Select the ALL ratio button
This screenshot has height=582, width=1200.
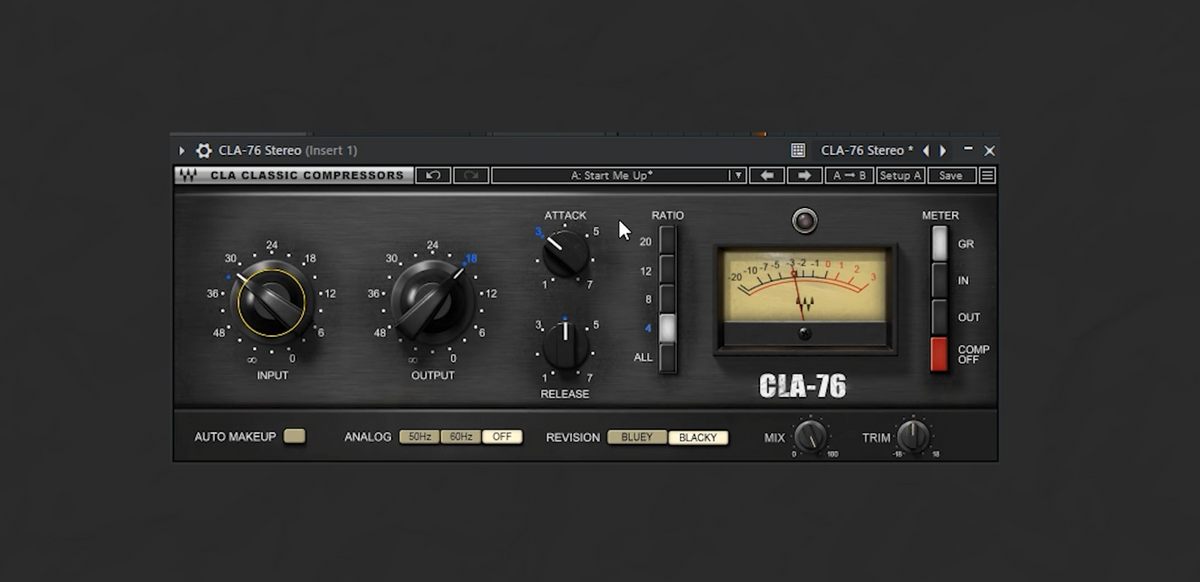(x=667, y=357)
